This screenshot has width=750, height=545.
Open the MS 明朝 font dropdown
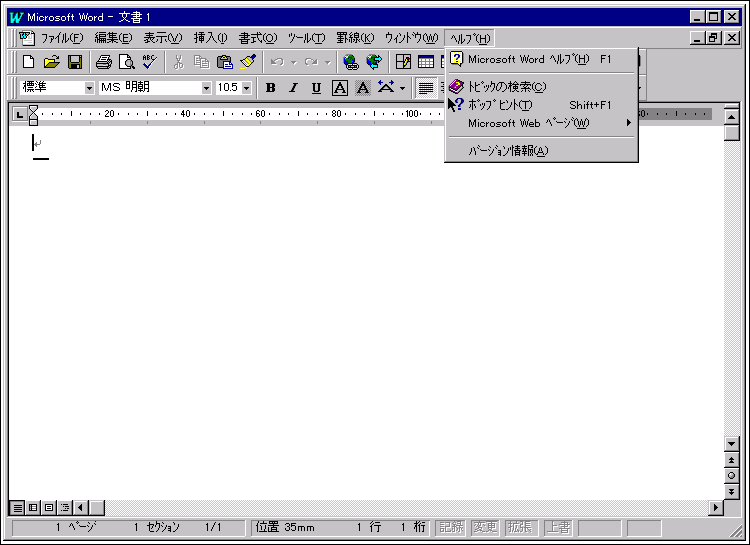(x=206, y=88)
